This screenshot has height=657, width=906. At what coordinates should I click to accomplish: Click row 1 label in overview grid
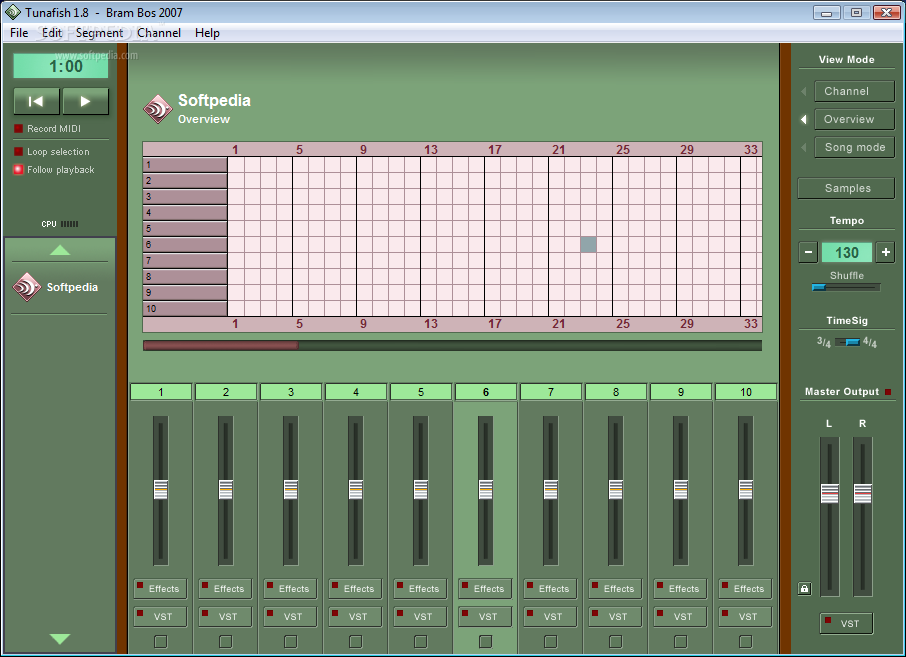pos(185,165)
